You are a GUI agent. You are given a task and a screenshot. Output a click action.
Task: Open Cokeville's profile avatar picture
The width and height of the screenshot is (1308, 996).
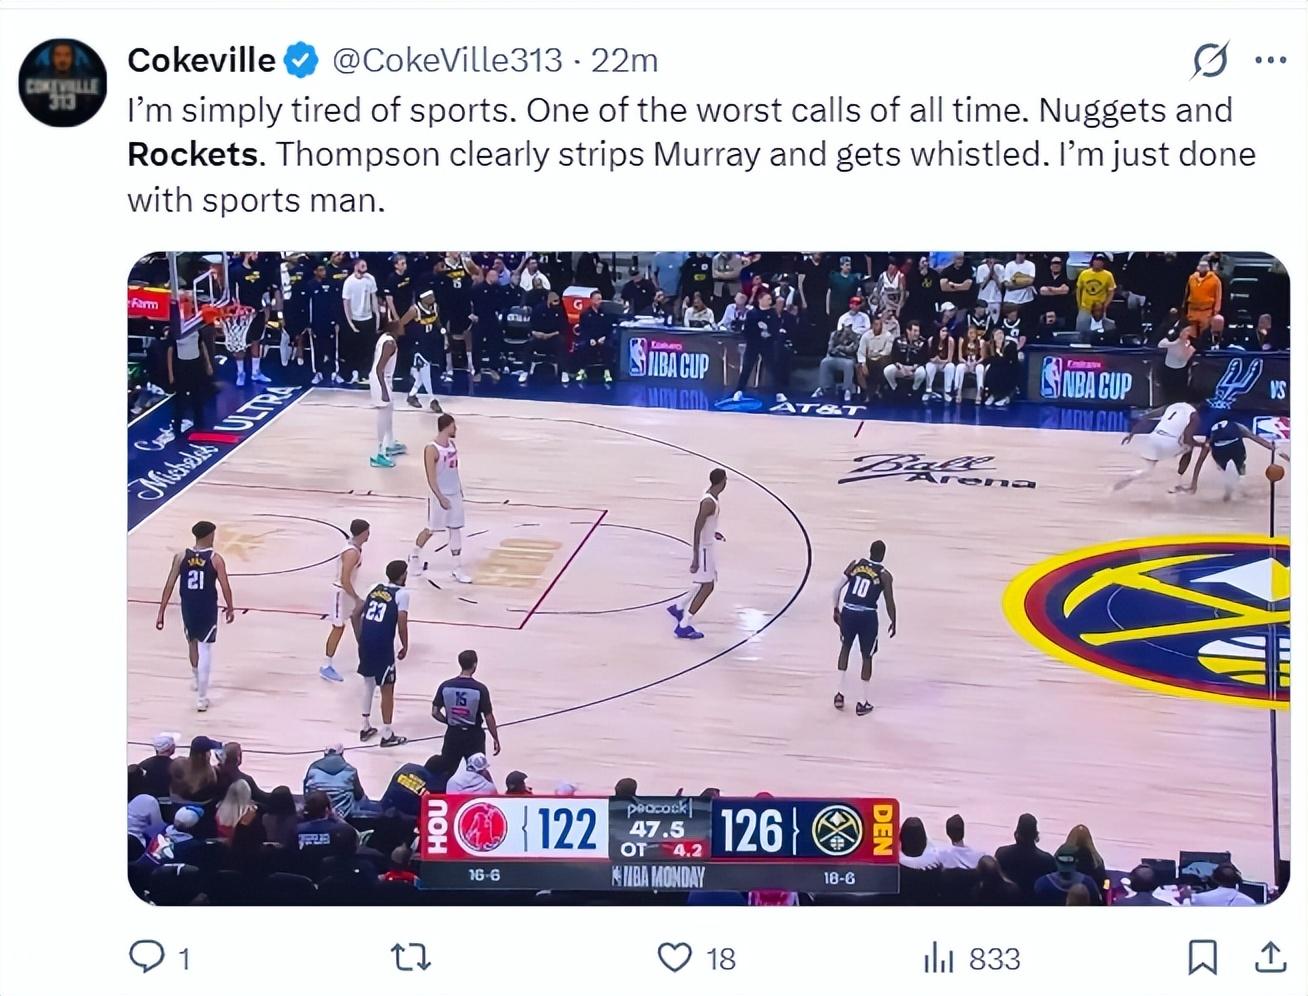[62, 84]
